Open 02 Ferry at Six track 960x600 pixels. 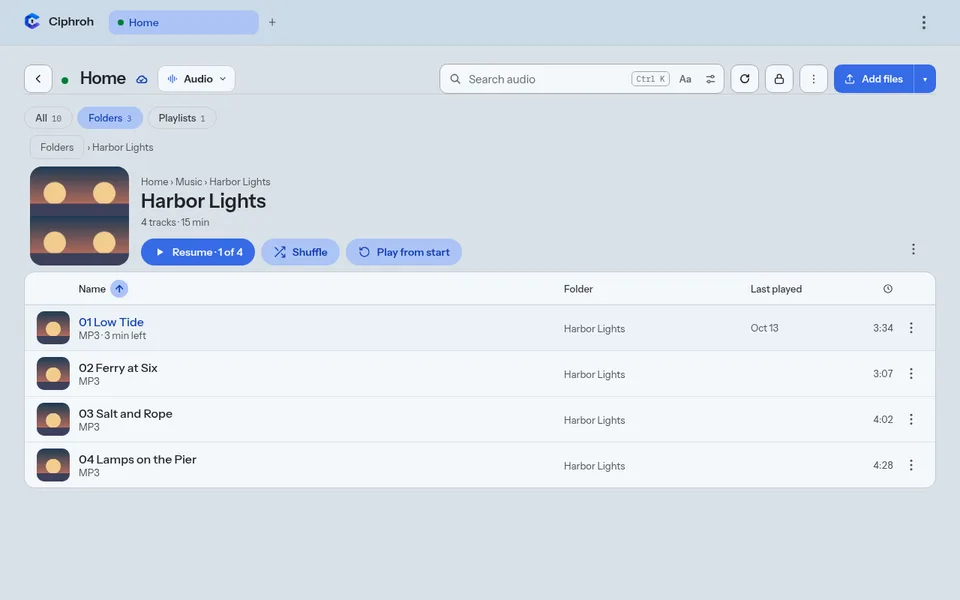point(118,368)
